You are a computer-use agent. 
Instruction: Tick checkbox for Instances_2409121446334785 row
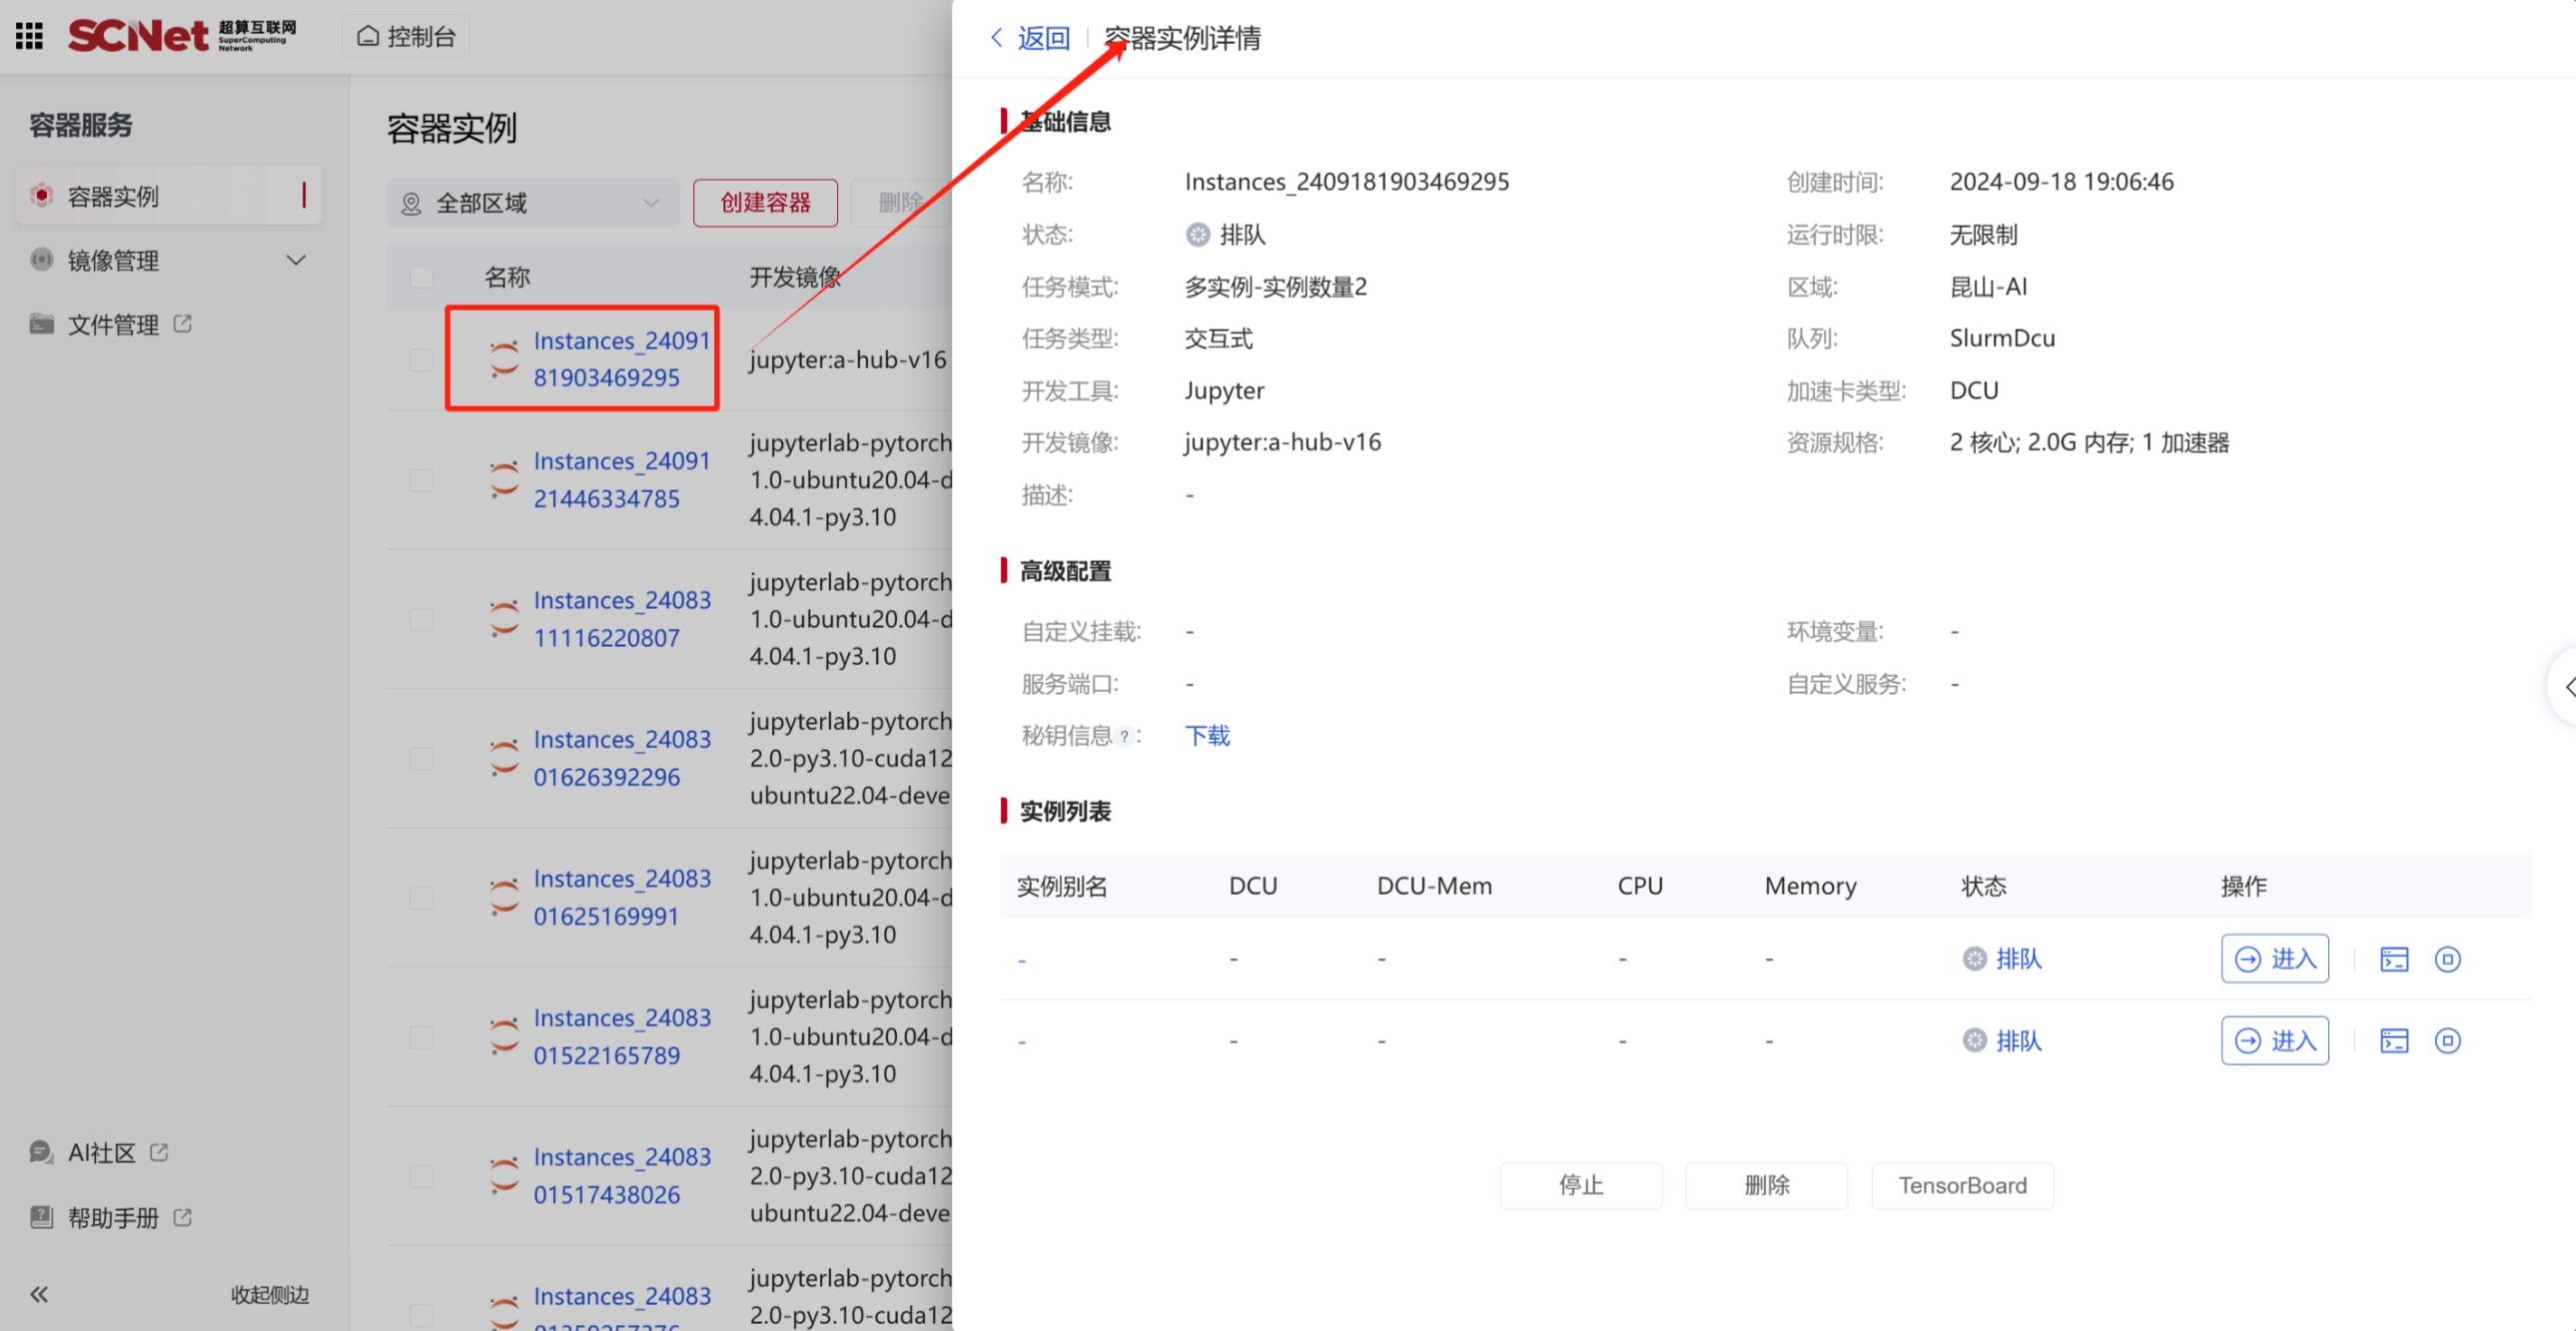pos(421,480)
